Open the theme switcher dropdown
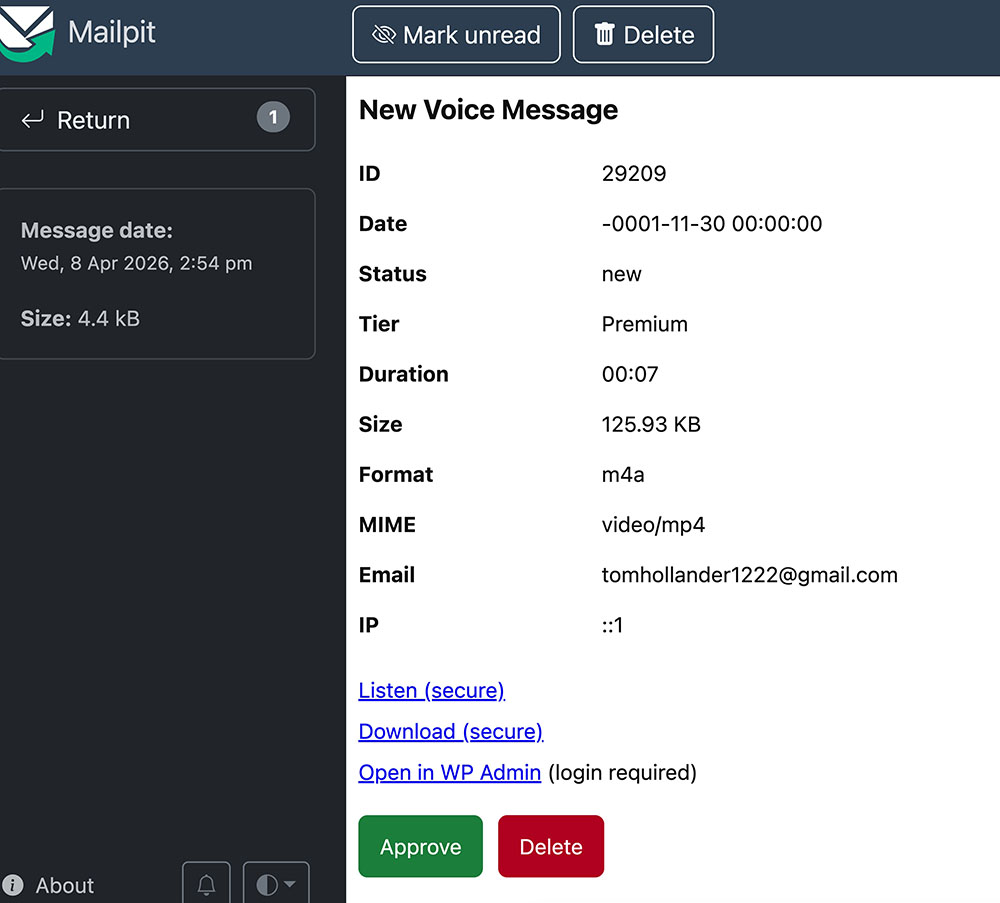This screenshot has height=903, width=1000. point(276,885)
